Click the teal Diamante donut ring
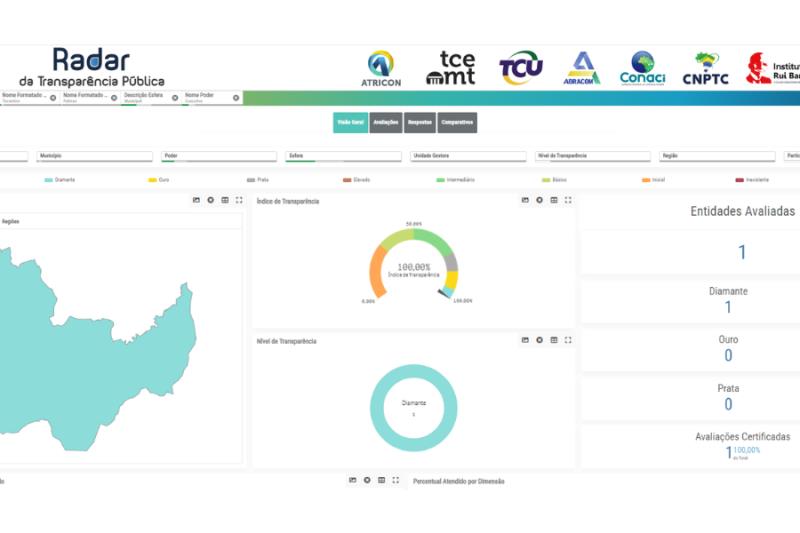This screenshot has height=533, width=800. (x=377, y=407)
